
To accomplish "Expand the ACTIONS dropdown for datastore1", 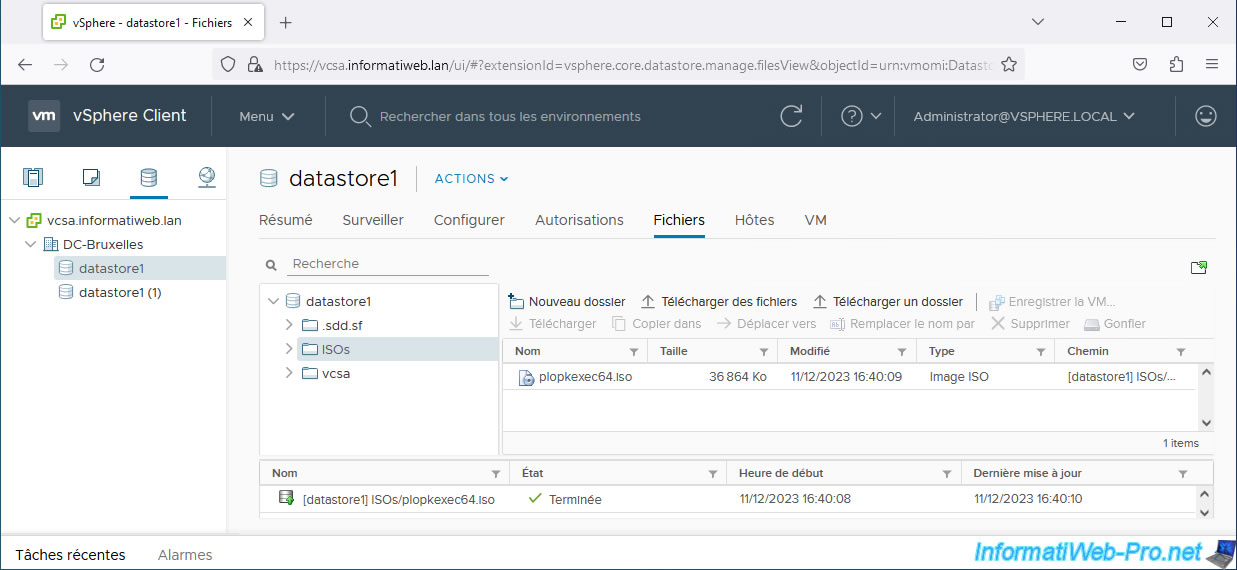I will click(x=471, y=179).
